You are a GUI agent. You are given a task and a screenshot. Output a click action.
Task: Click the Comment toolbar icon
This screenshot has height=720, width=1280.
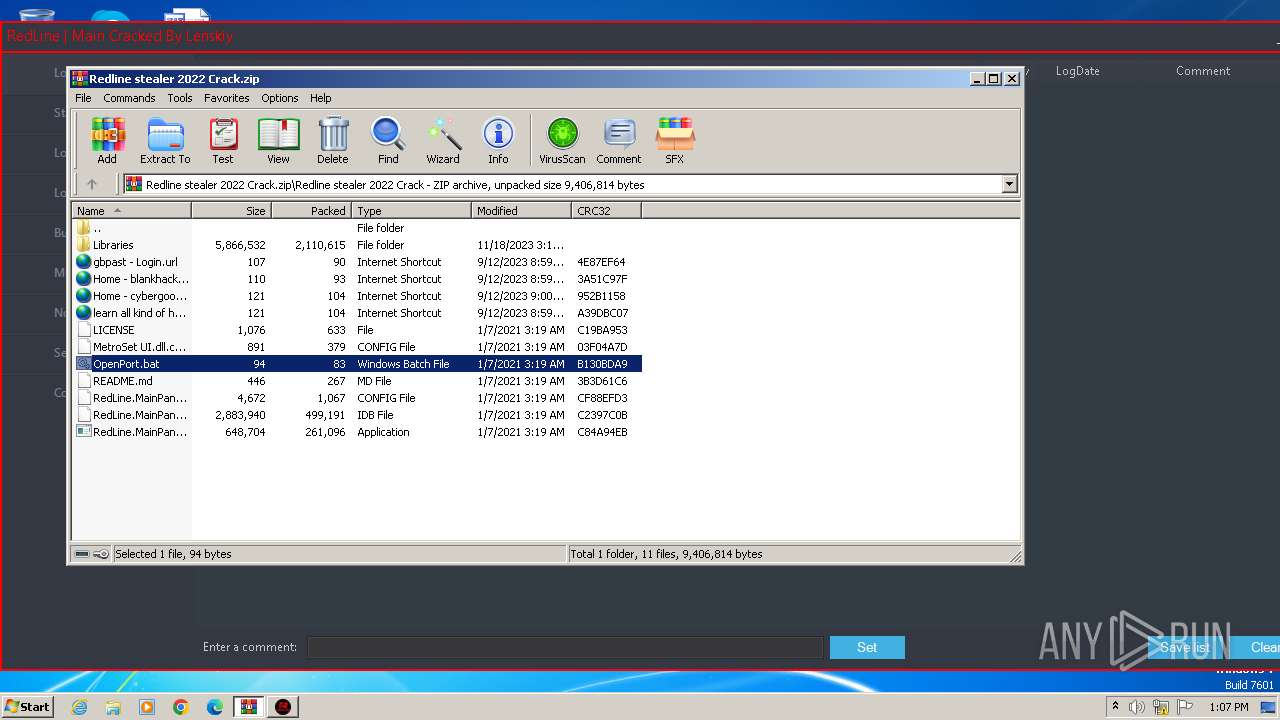619,140
